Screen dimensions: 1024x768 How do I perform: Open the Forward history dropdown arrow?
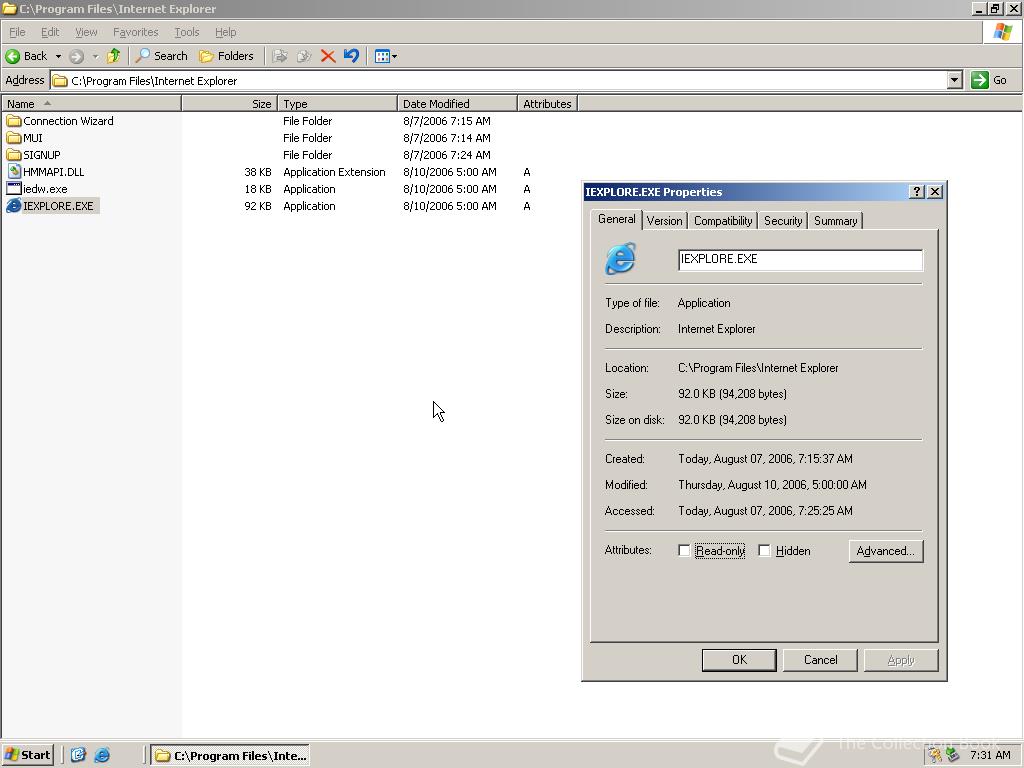95,56
